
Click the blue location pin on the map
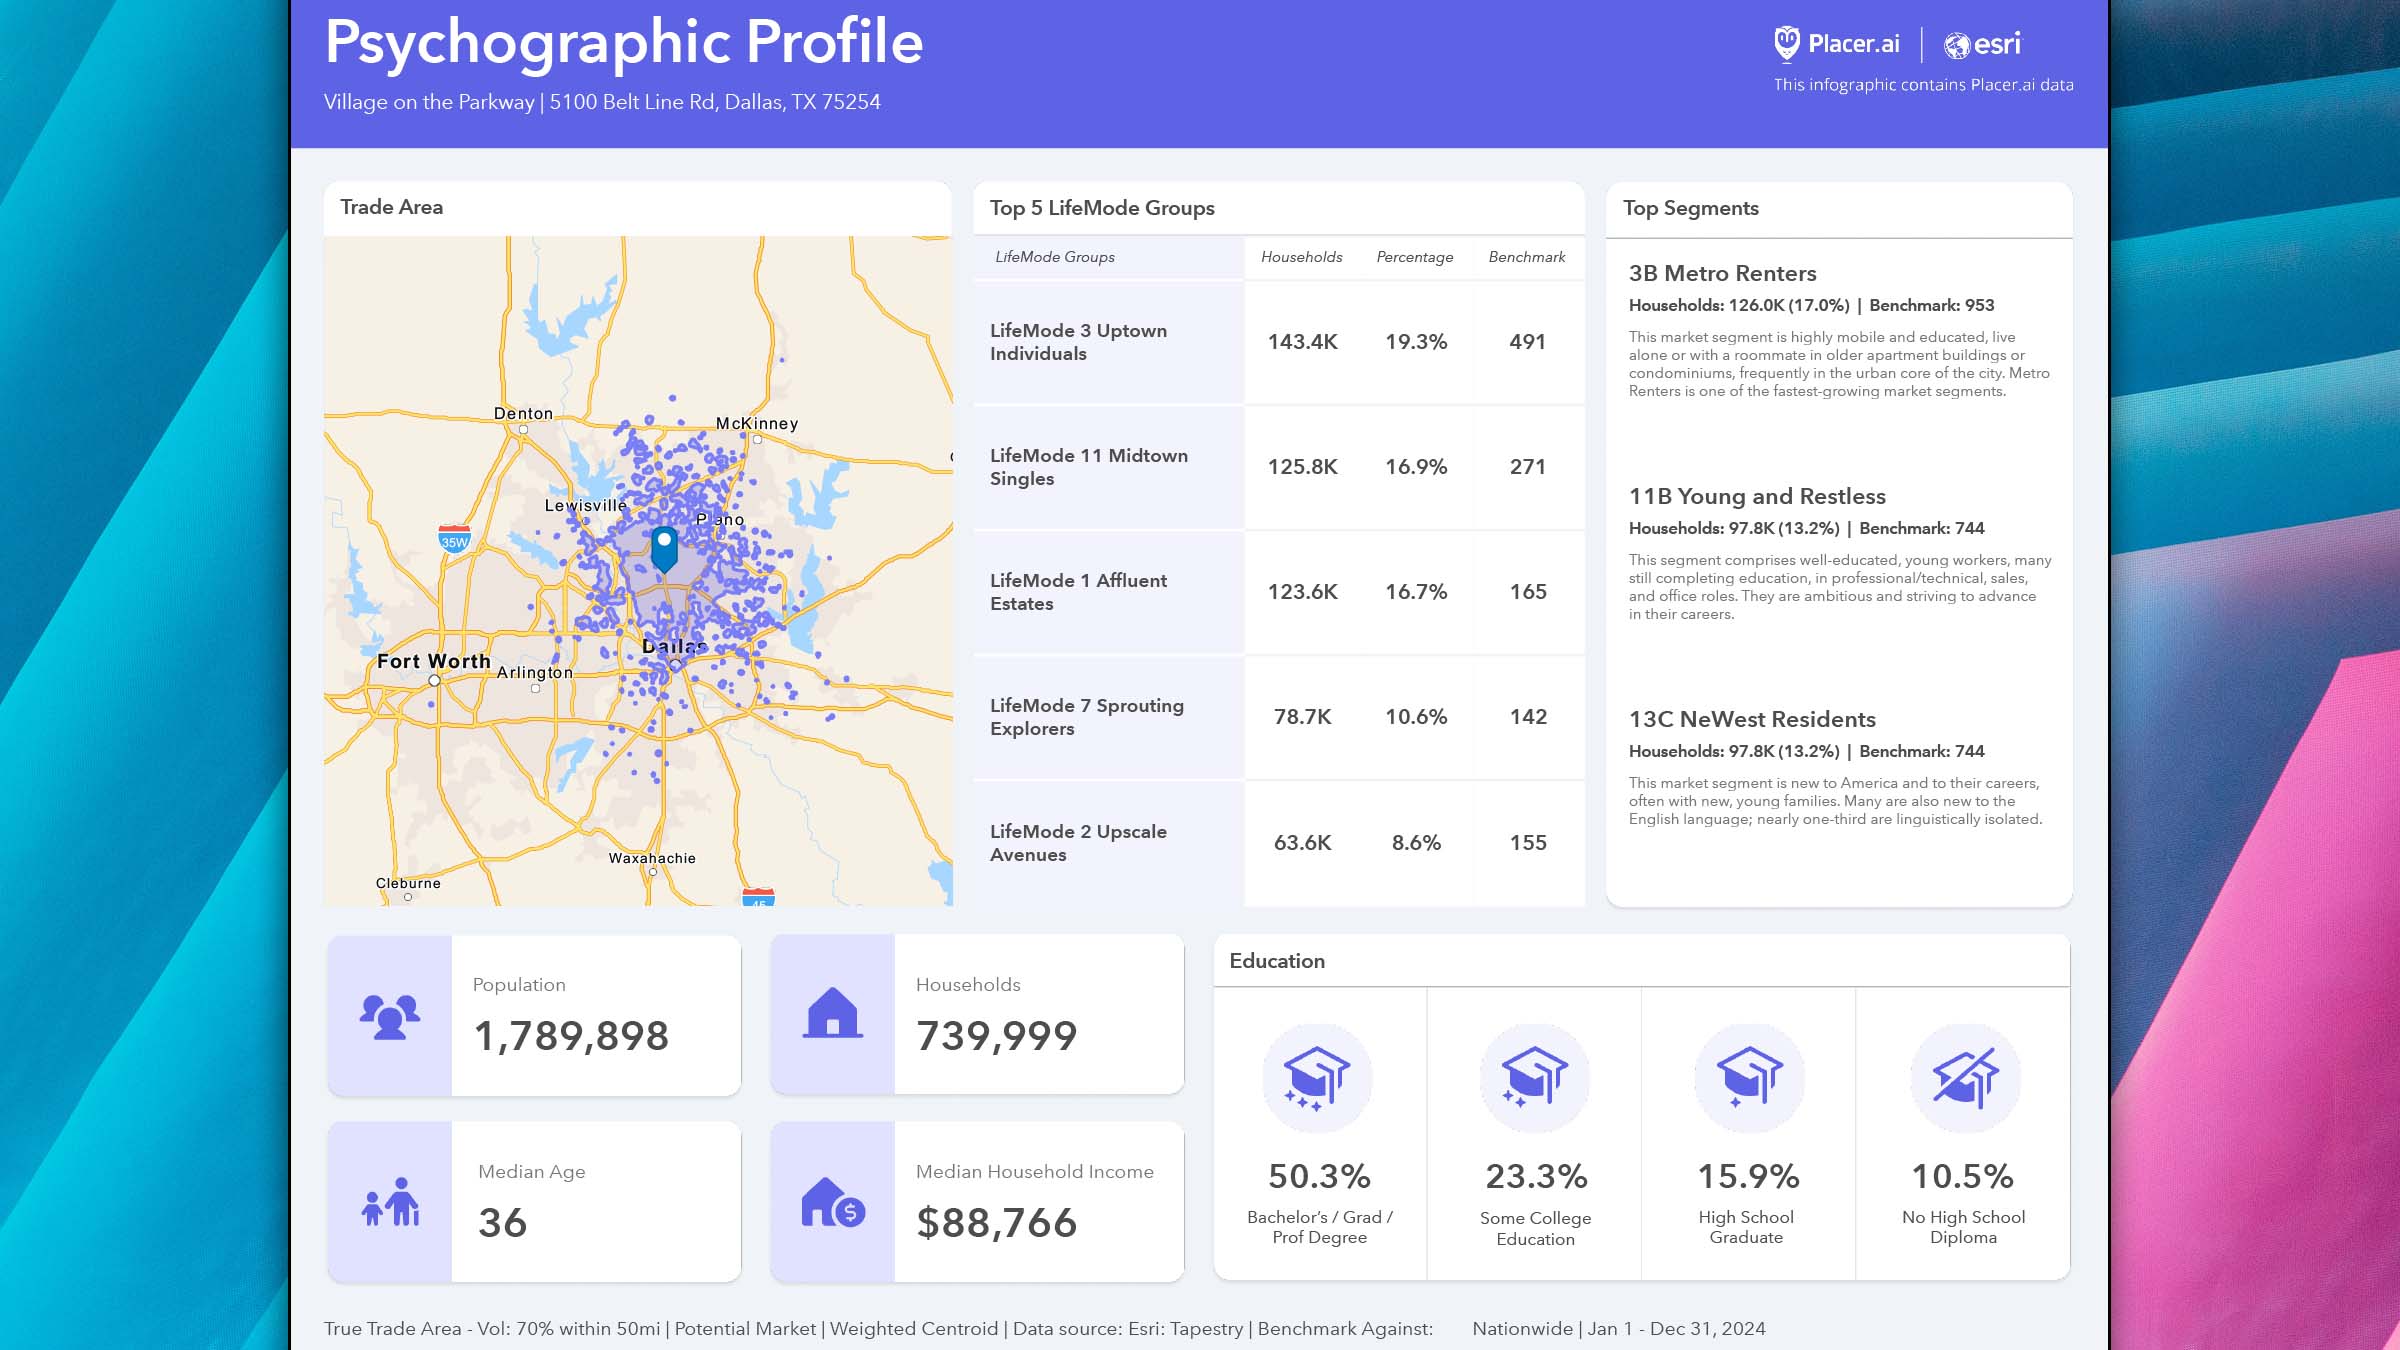click(x=664, y=549)
